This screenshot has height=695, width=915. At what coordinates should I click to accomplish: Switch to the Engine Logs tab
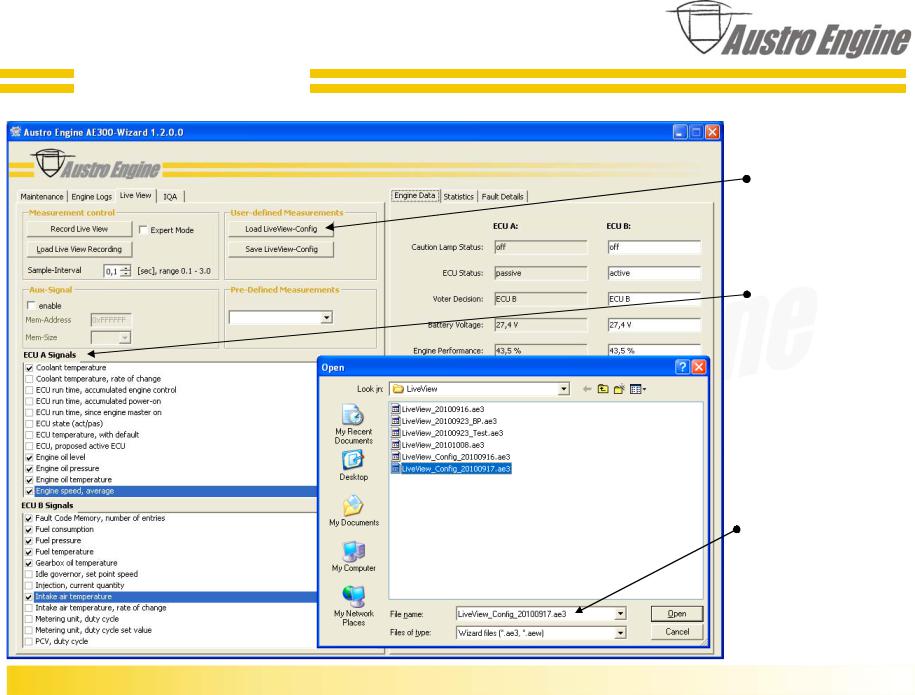click(x=92, y=197)
